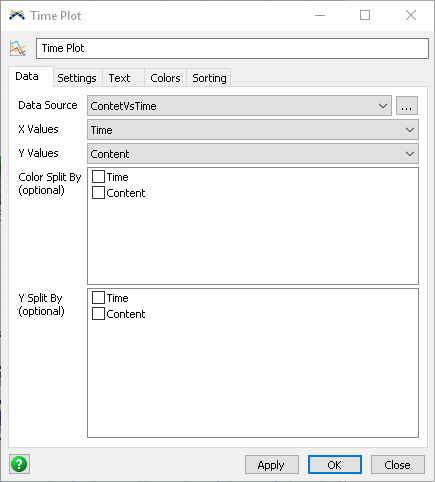Image resolution: width=435 pixels, height=482 pixels.
Task: Open the Sorting tab
Action: pyautogui.click(x=209, y=78)
